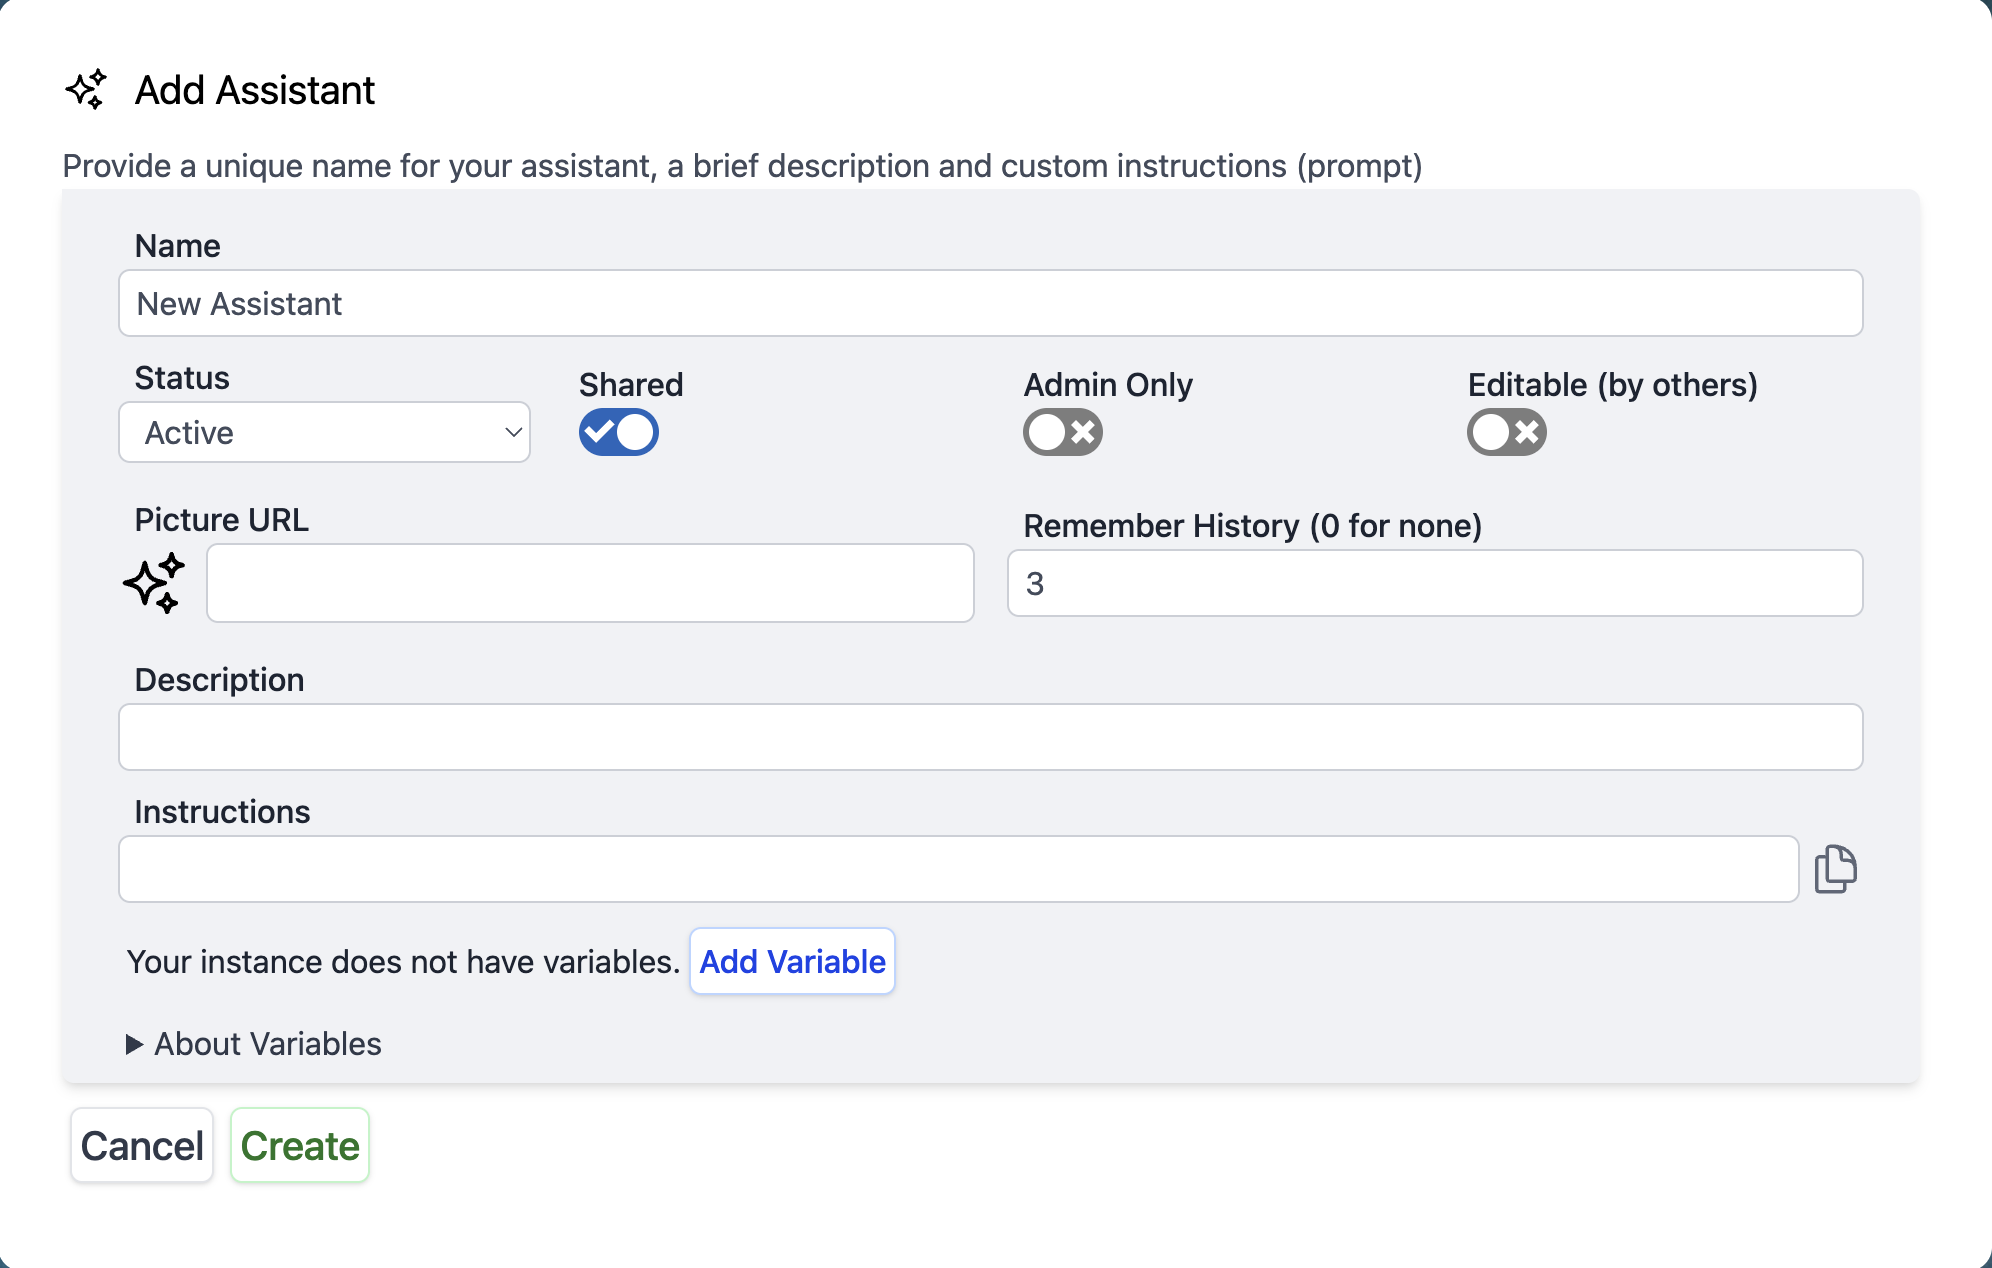Image resolution: width=1992 pixels, height=1268 pixels.
Task: Cancel the assistant creation
Action: point(141,1145)
